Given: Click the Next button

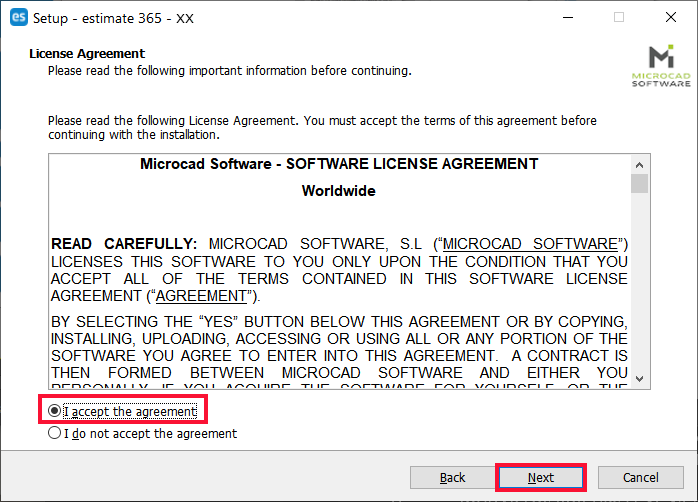Looking at the screenshot, I should tap(540, 478).
